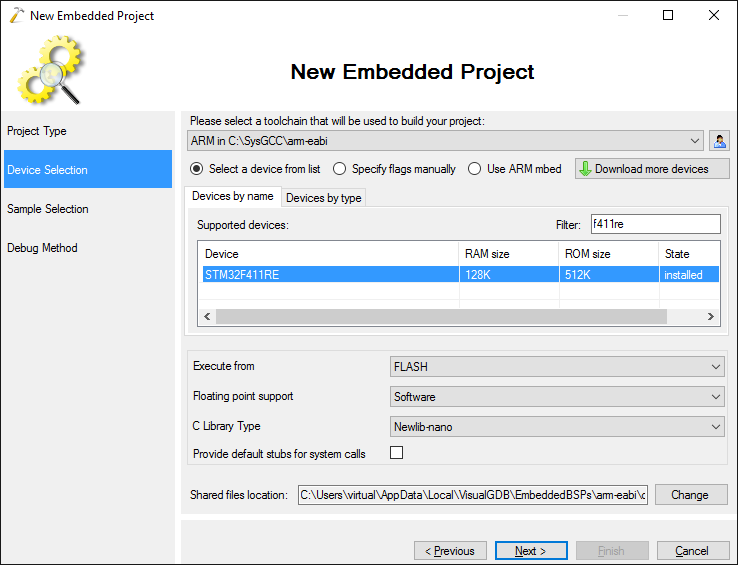Choose 'Specify flags manually' radio button
This screenshot has width=738, height=565.
pyautogui.click(x=339, y=169)
